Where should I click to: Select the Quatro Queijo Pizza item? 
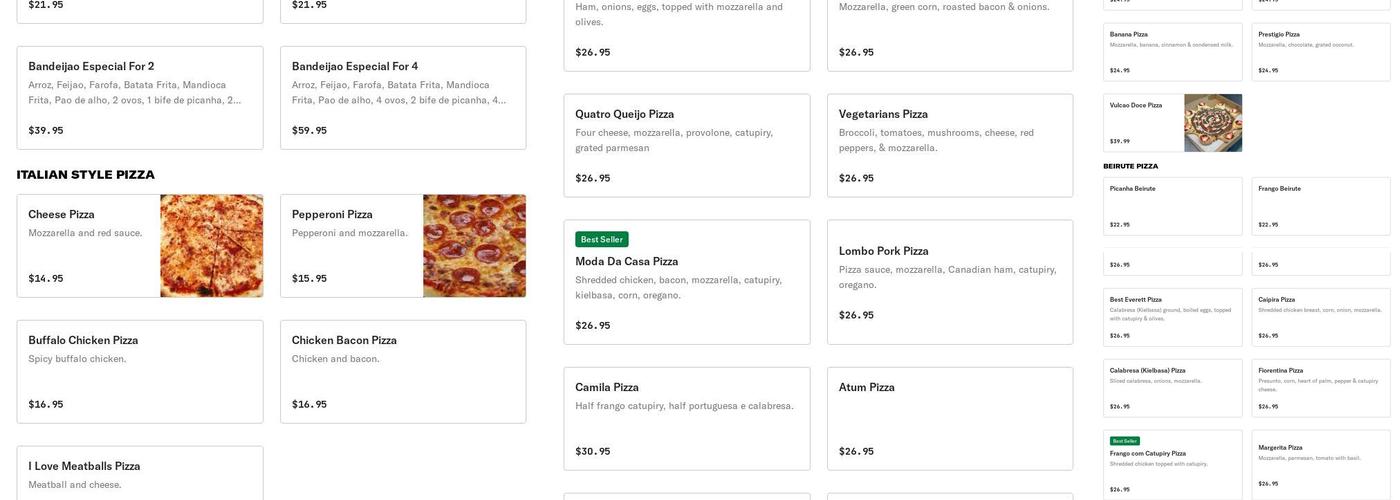(x=687, y=146)
